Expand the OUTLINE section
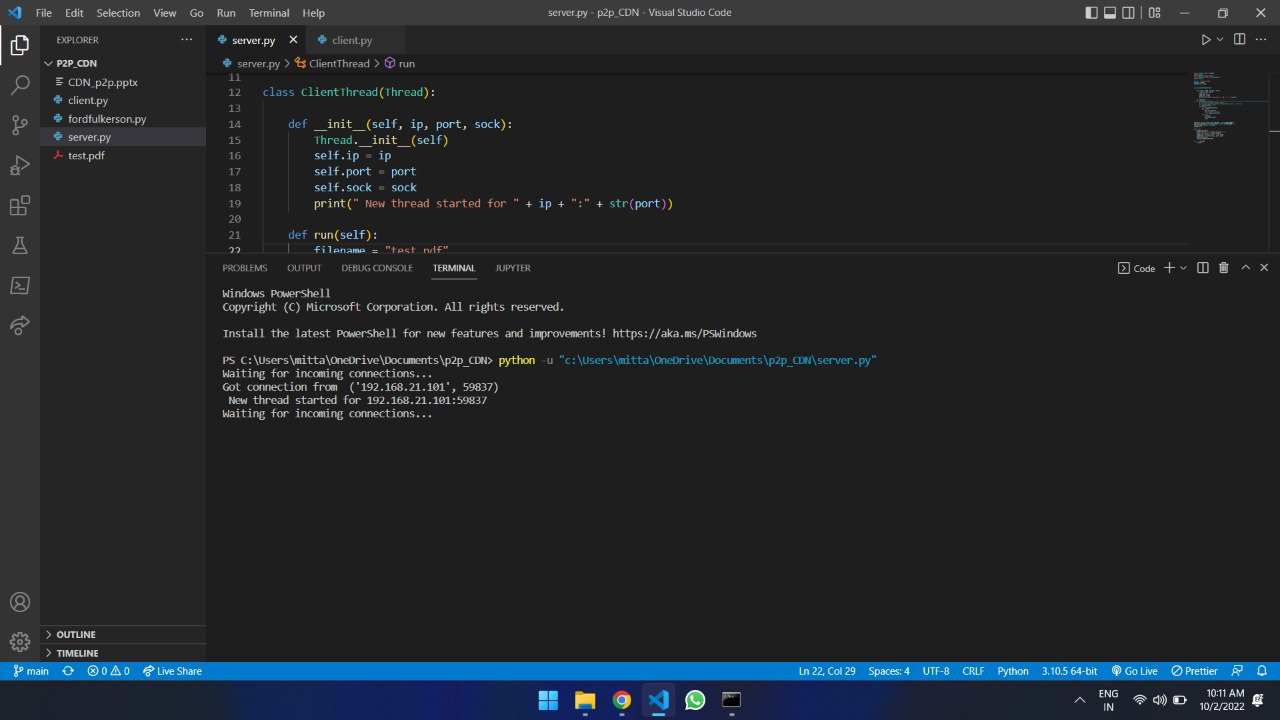Screen dimensions: 1280x720 pos(124,634)
